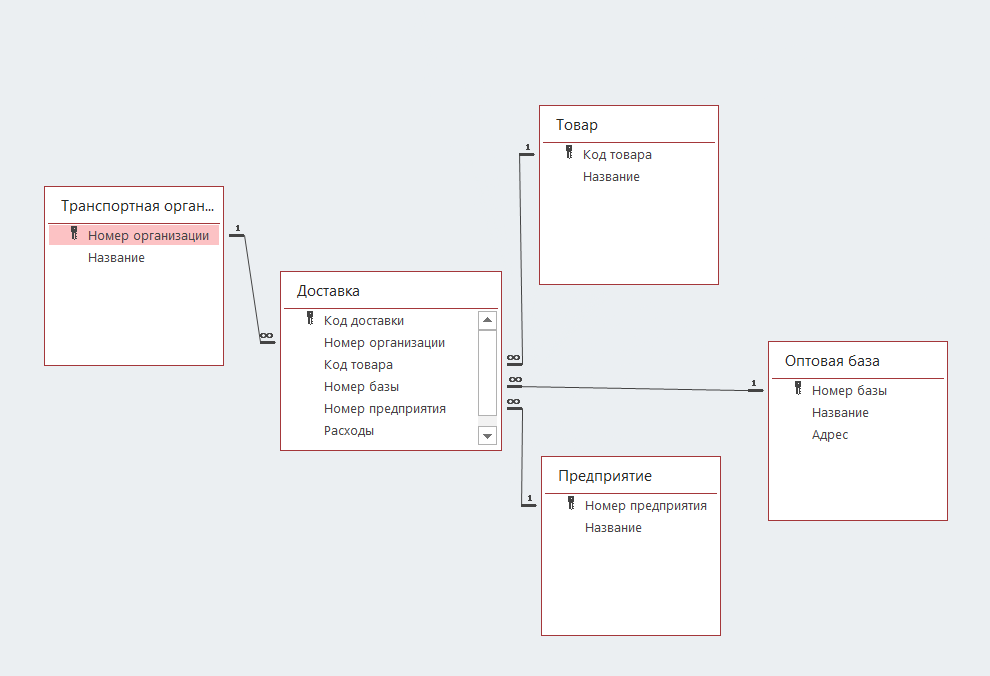
Task: Select Номер базы field in Доставка table
Action: [361, 387]
